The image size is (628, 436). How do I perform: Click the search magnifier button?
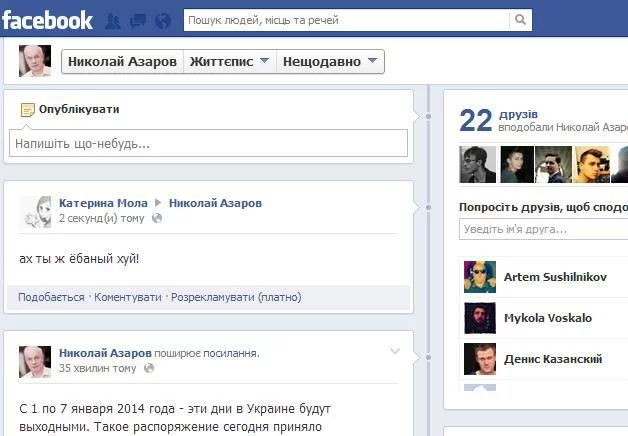click(x=520, y=20)
